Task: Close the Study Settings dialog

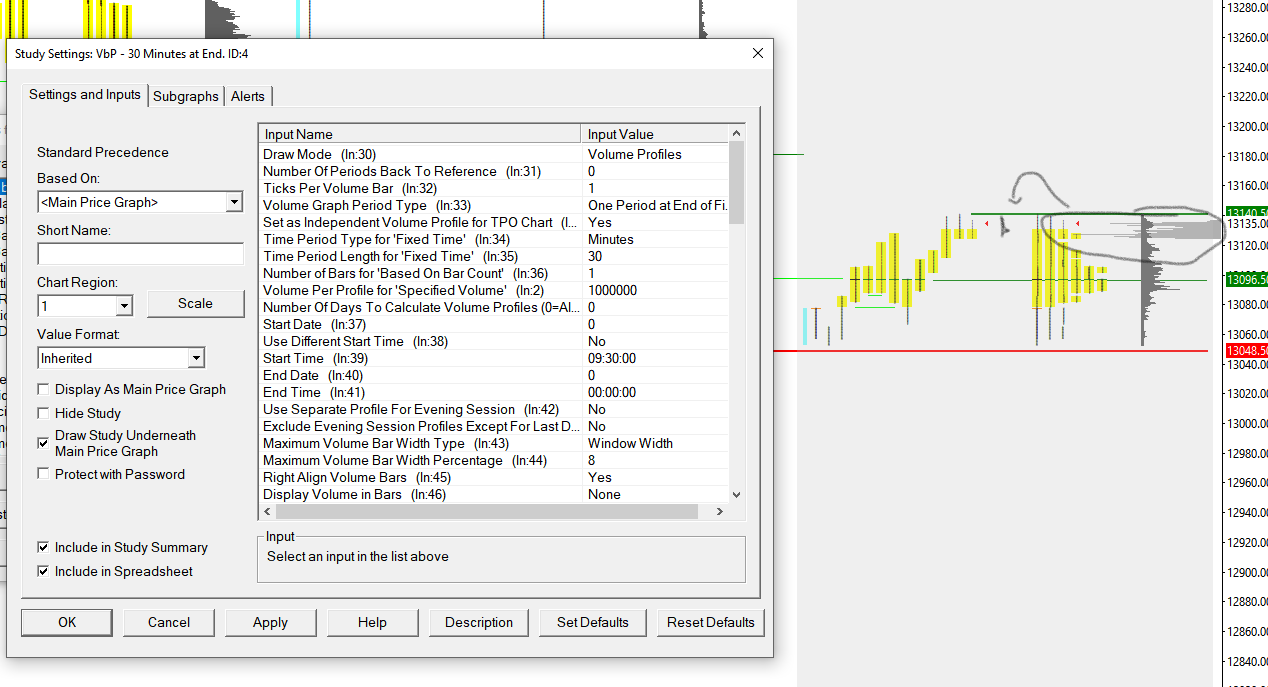Action: 758,53
